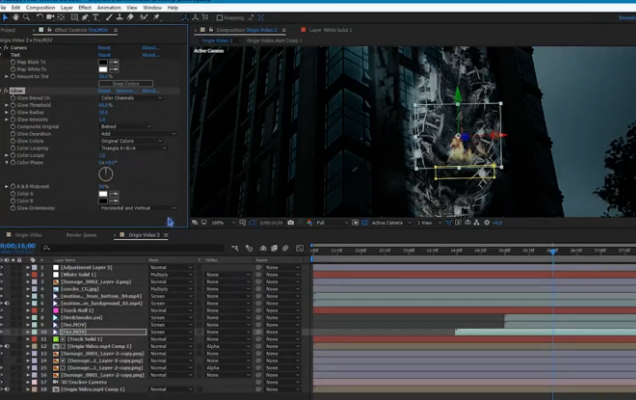
Task: Reset the Glow effect
Action: pos(104,90)
